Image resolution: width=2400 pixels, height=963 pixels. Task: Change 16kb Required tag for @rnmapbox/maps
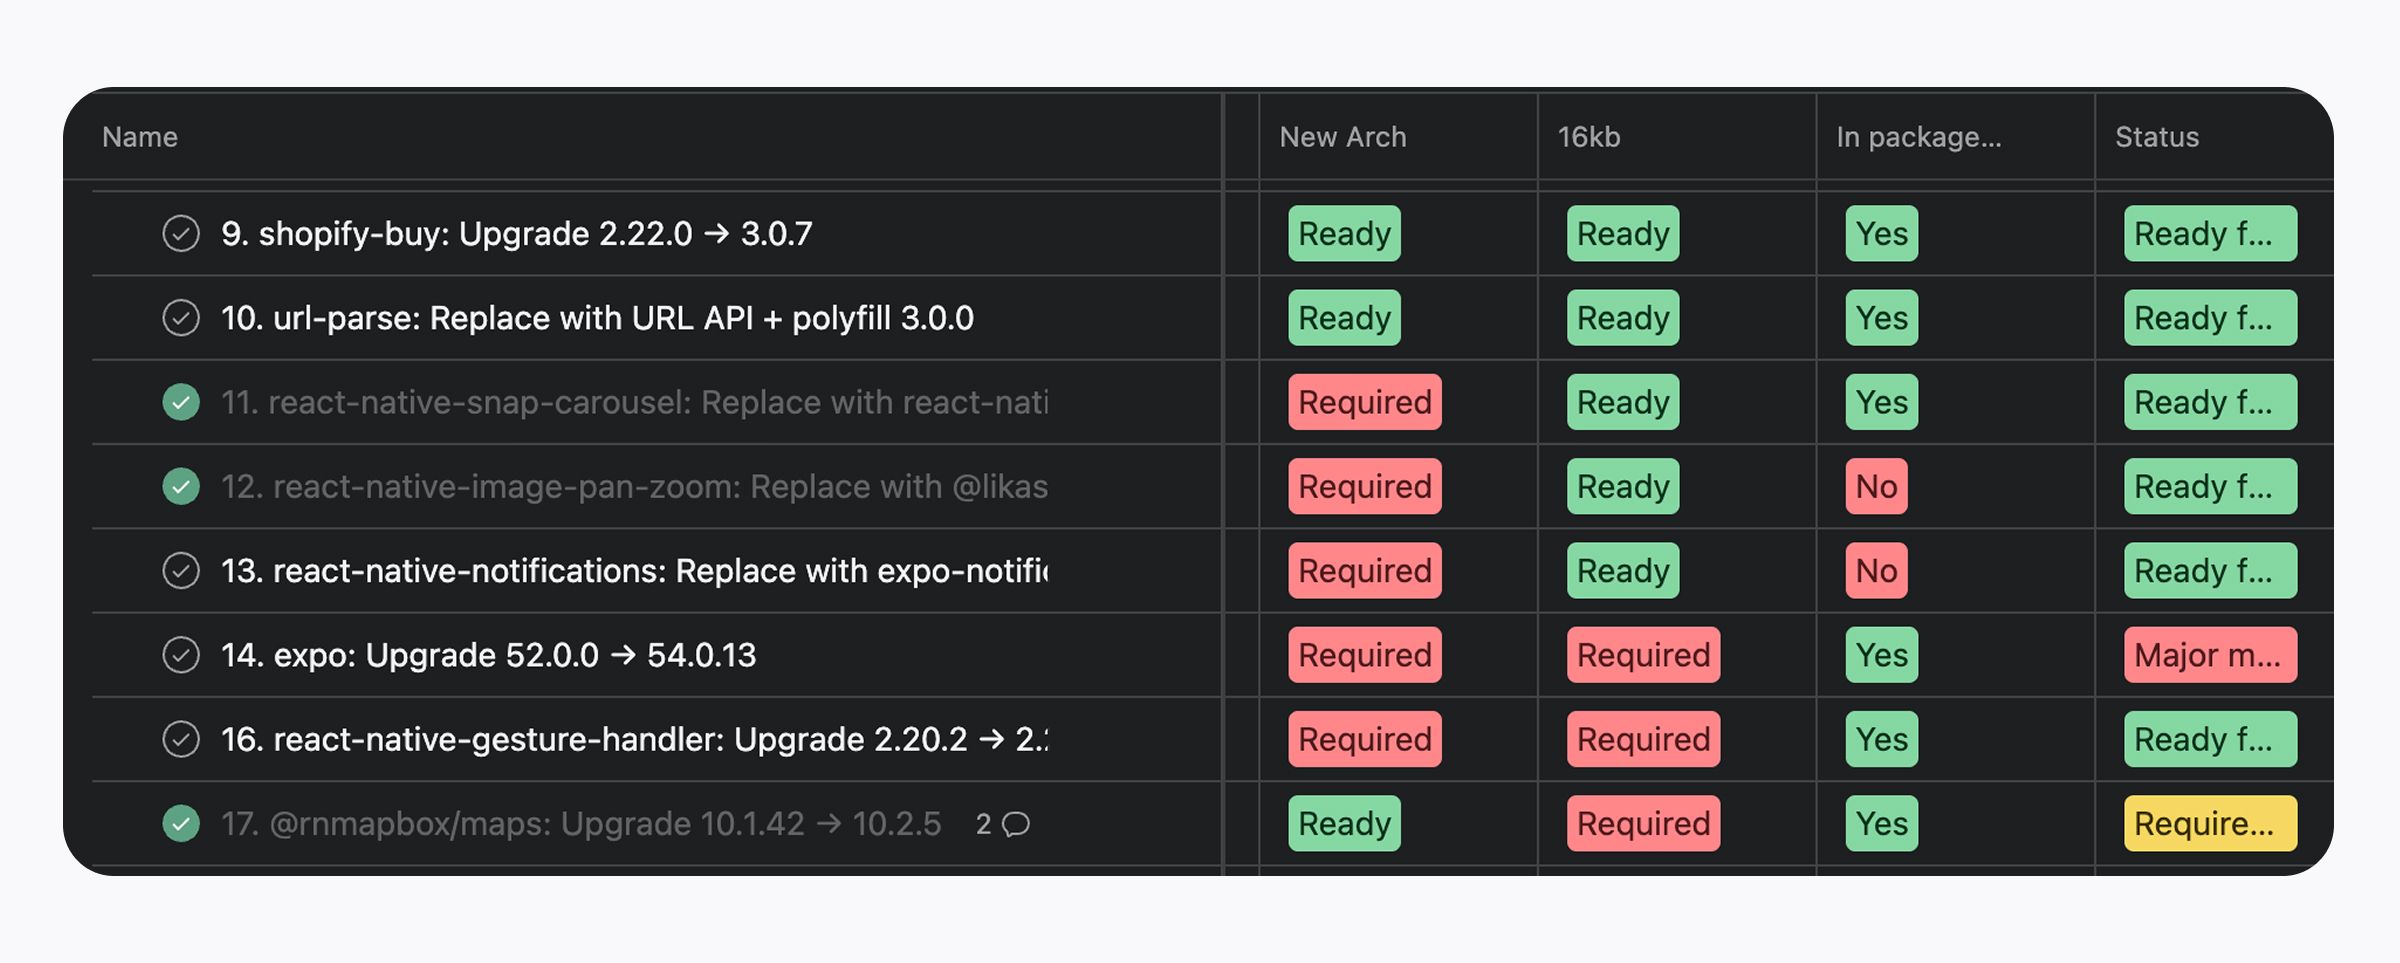(1644, 824)
